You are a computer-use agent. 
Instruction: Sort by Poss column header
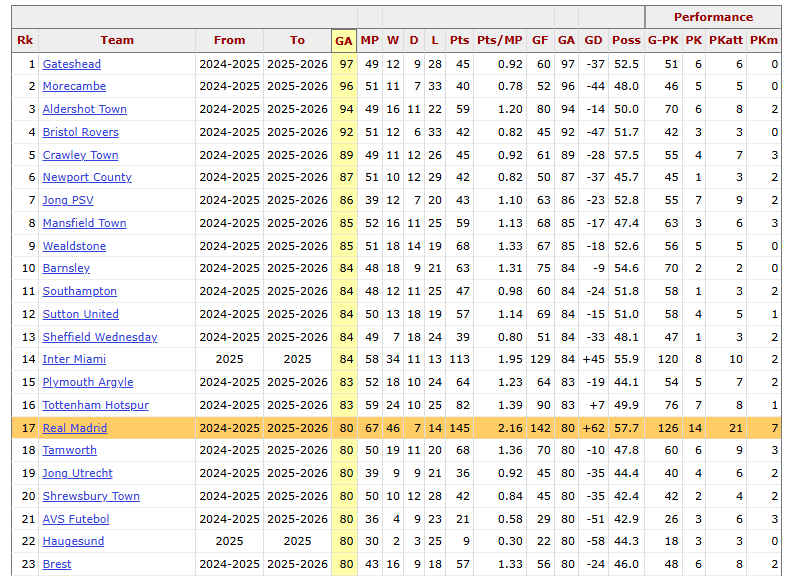coord(626,40)
